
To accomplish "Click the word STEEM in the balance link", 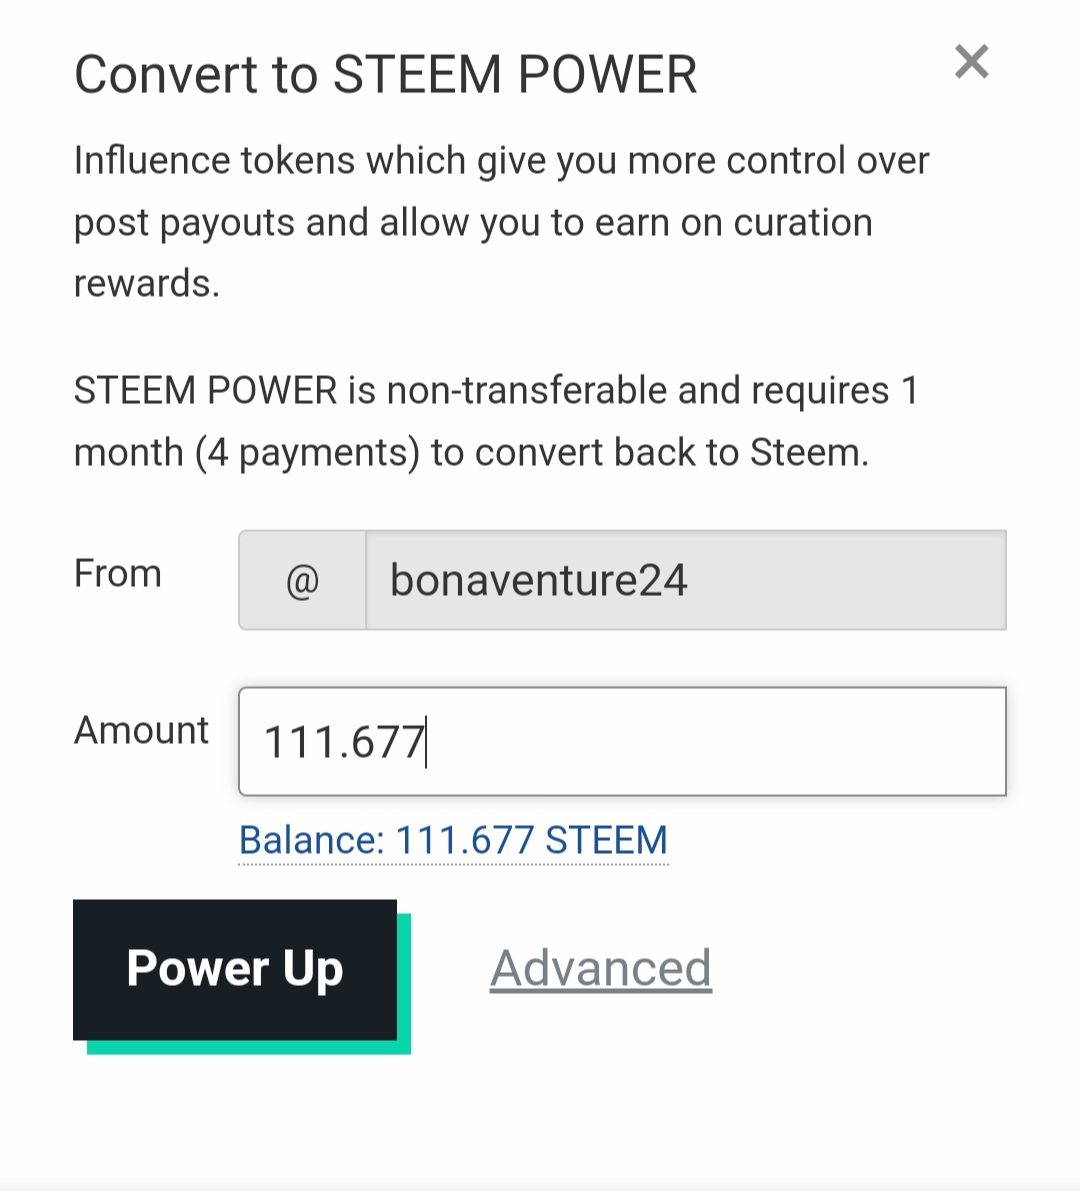I will (607, 841).
